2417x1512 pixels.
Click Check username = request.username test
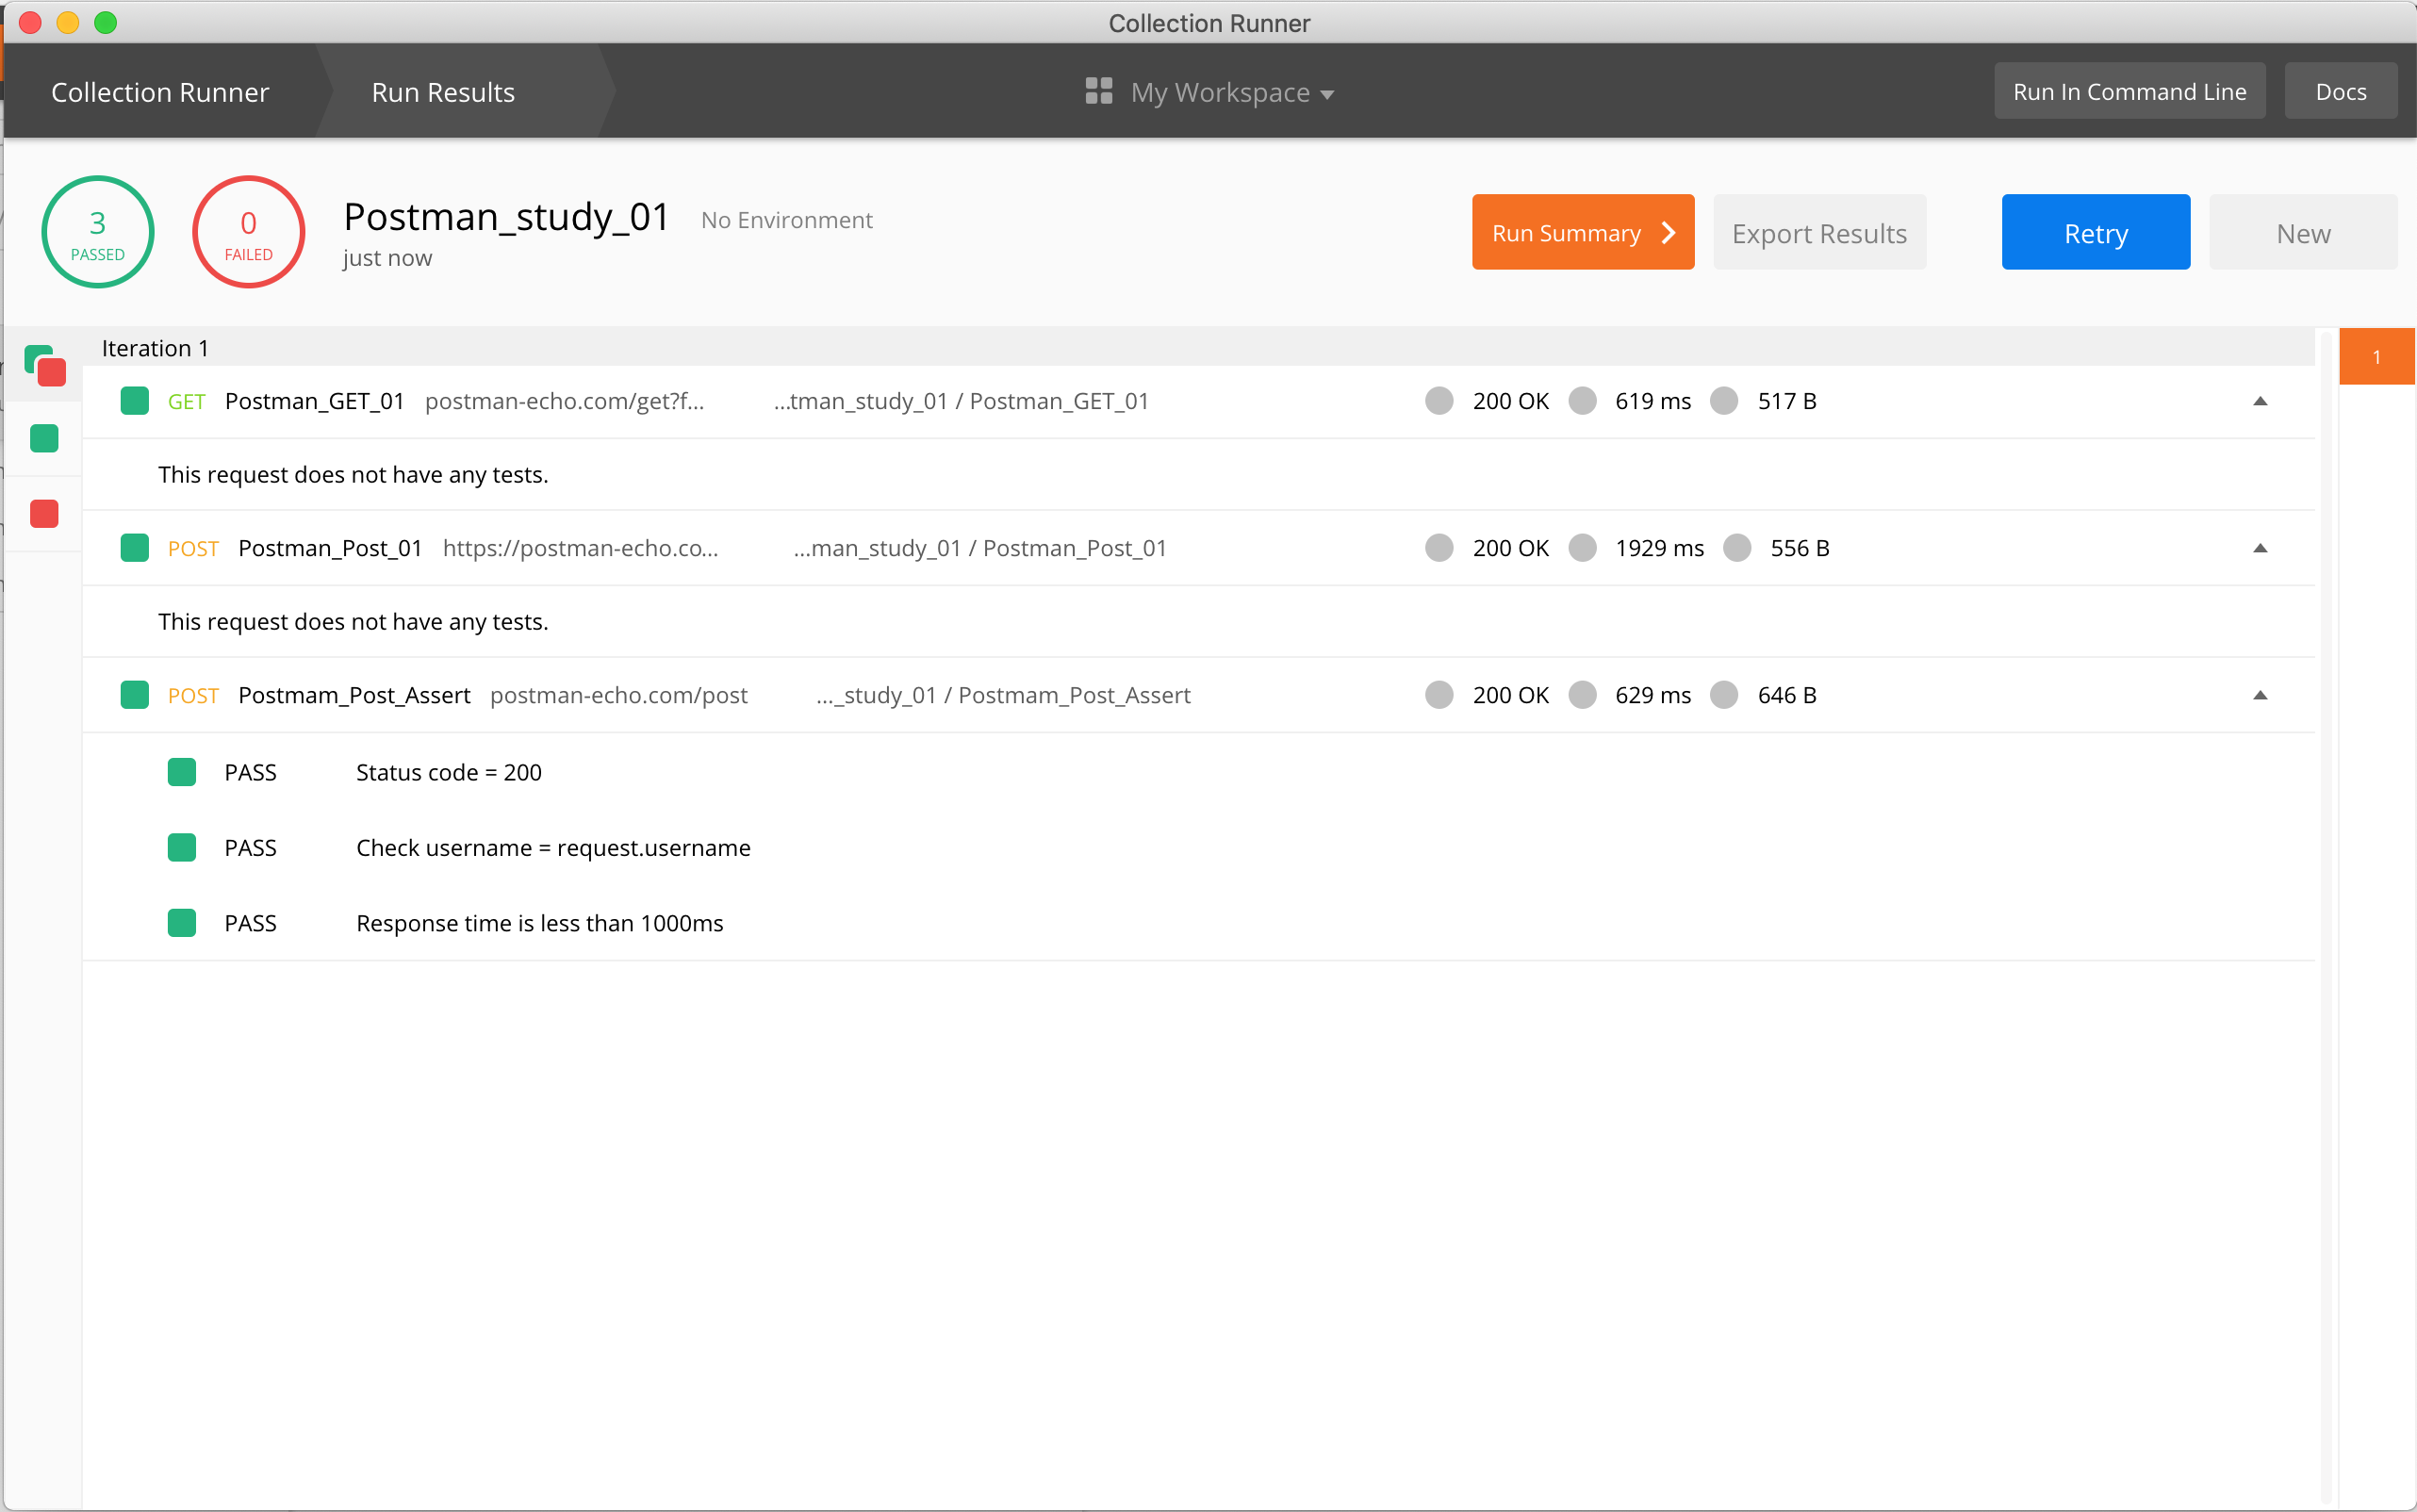click(x=553, y=847)
